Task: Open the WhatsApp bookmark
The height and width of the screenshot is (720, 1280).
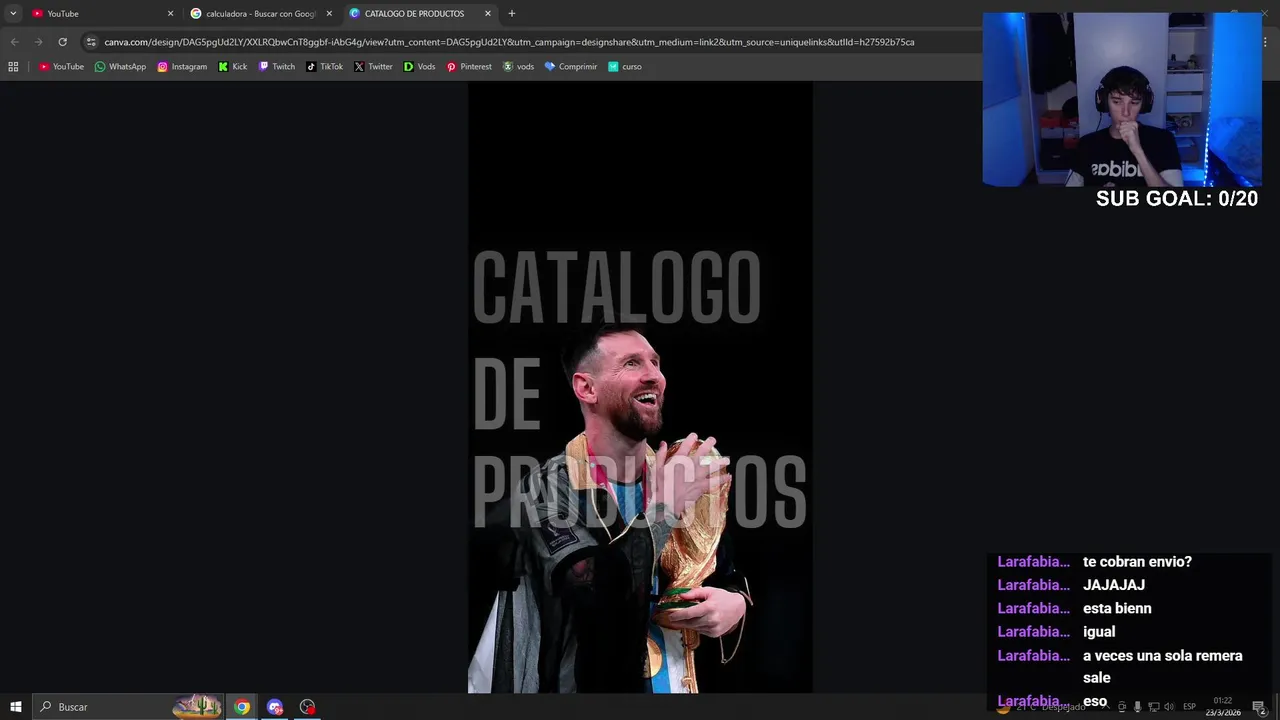Action: tap(120, 66)
